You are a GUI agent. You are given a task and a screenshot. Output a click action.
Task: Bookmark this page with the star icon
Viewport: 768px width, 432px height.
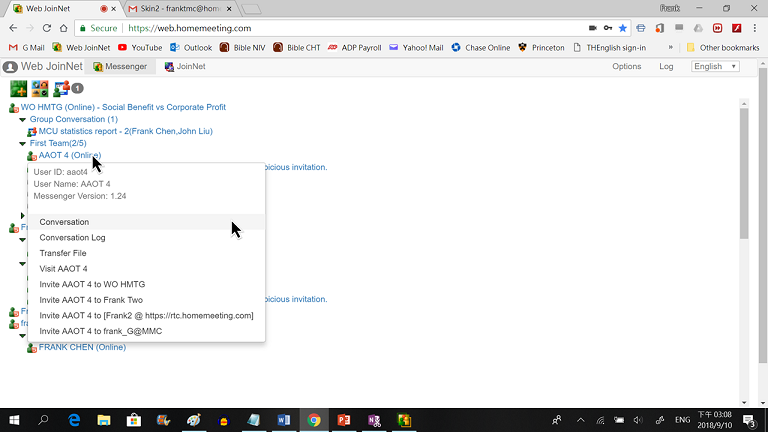624,29
